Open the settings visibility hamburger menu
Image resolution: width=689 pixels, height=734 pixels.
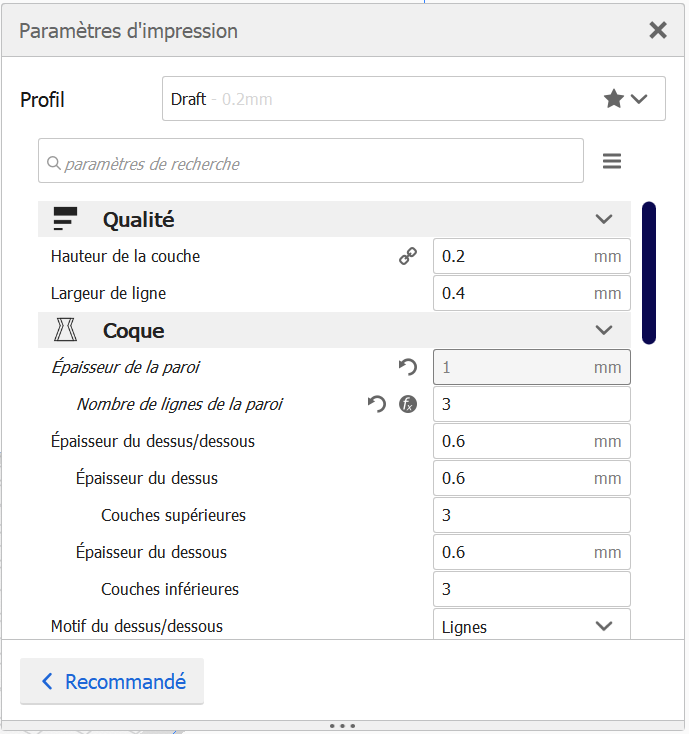[612, 161]
